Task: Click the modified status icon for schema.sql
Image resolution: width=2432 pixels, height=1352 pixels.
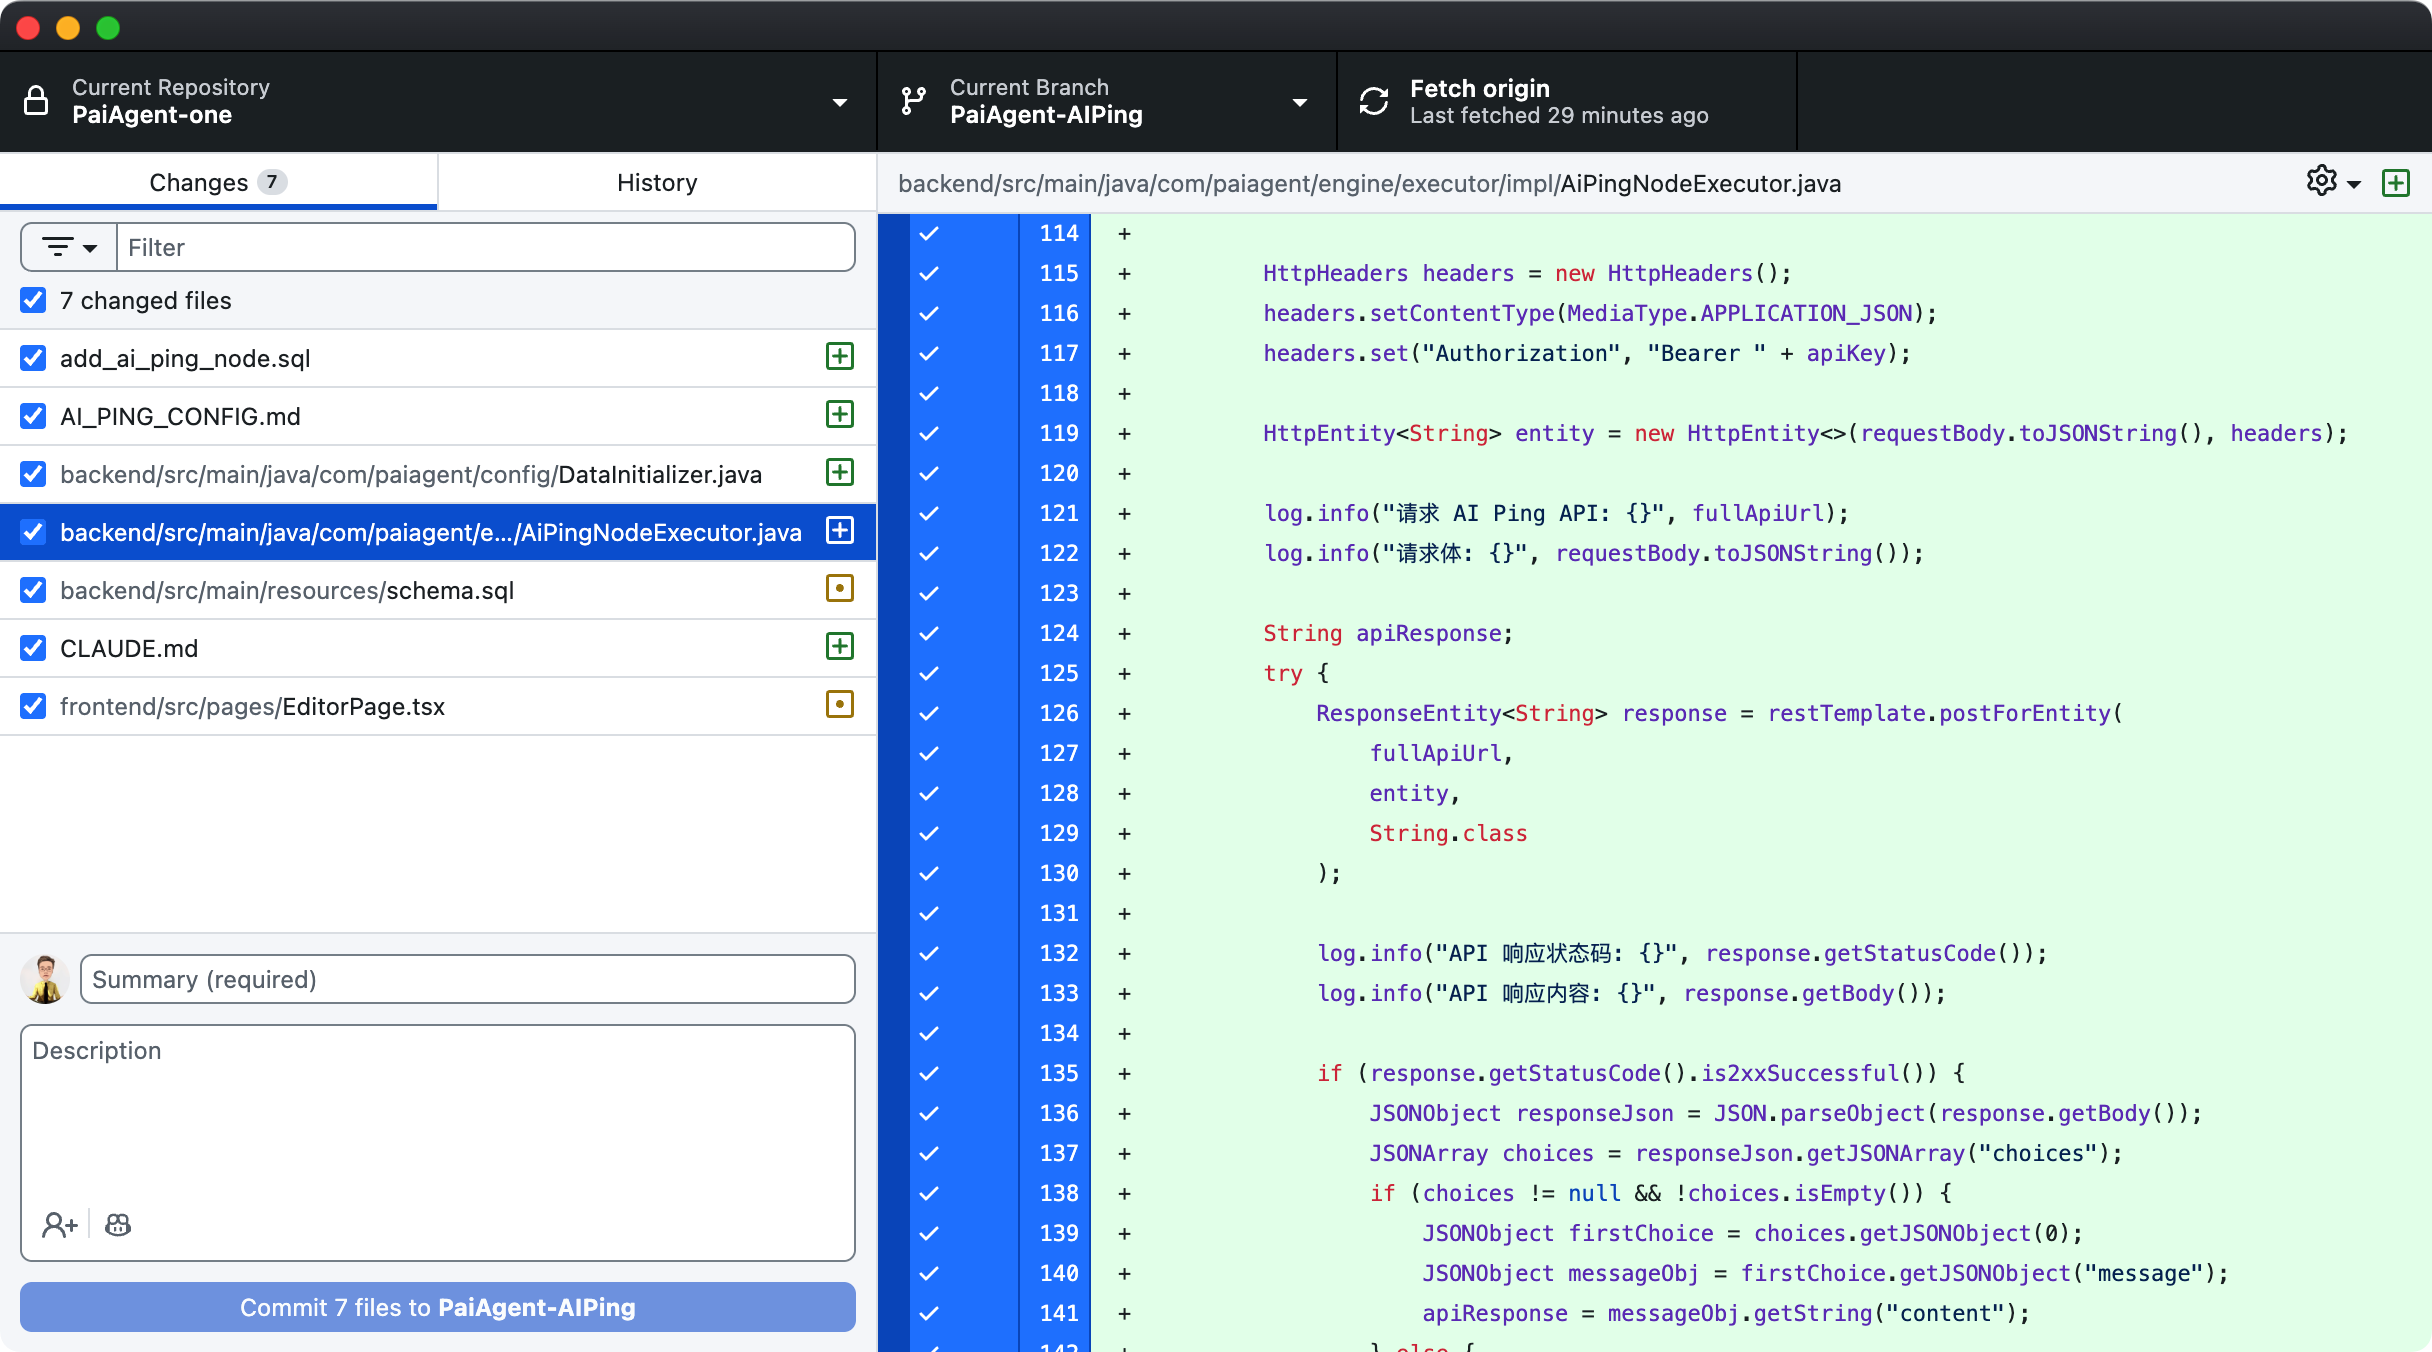Action: click(x=839, y=589)
